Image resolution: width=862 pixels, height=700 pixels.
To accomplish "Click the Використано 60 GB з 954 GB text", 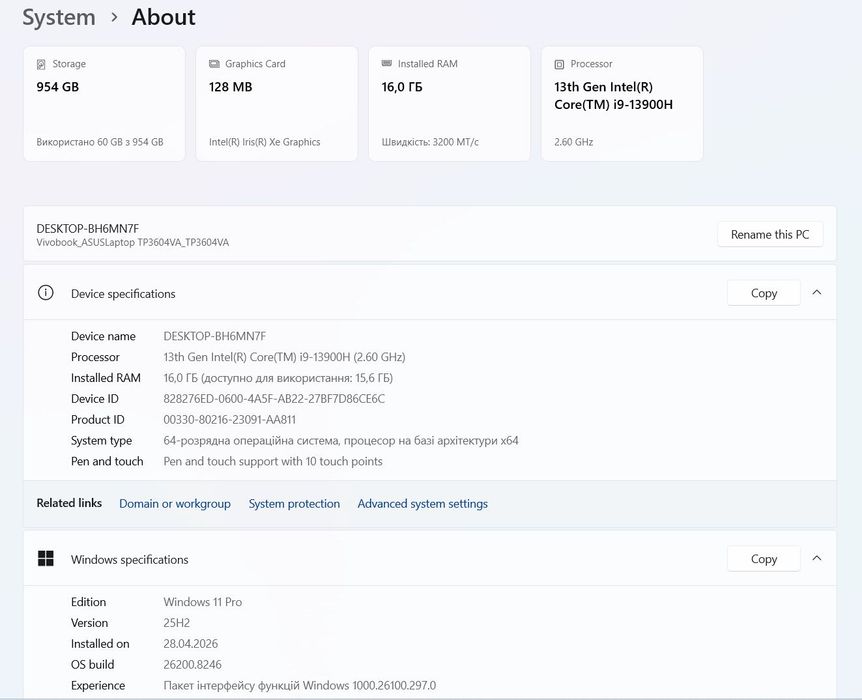I will point(100,142).
